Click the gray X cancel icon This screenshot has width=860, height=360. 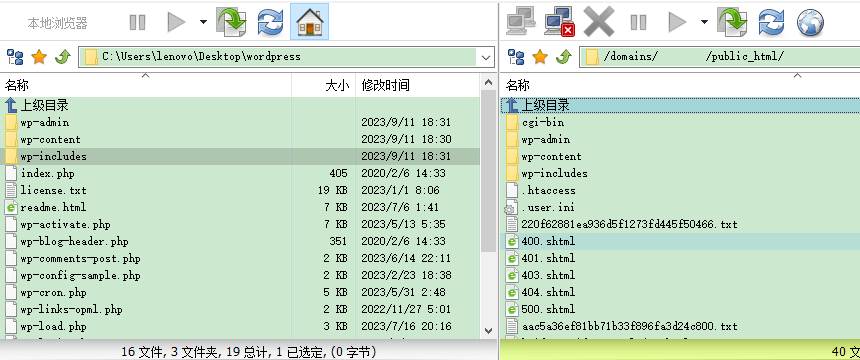click(598, 22)
